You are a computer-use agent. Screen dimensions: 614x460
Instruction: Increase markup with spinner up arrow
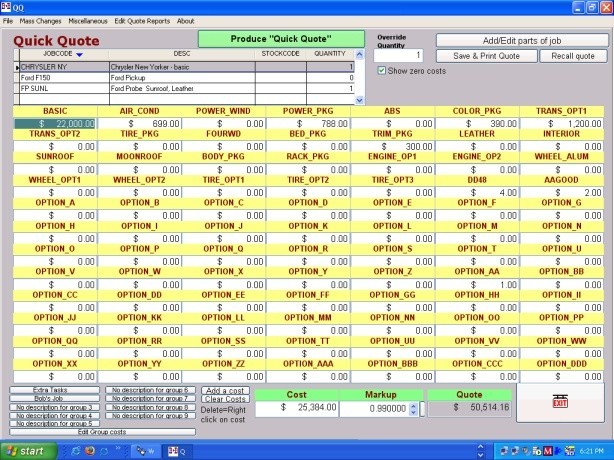coord(414,404)
